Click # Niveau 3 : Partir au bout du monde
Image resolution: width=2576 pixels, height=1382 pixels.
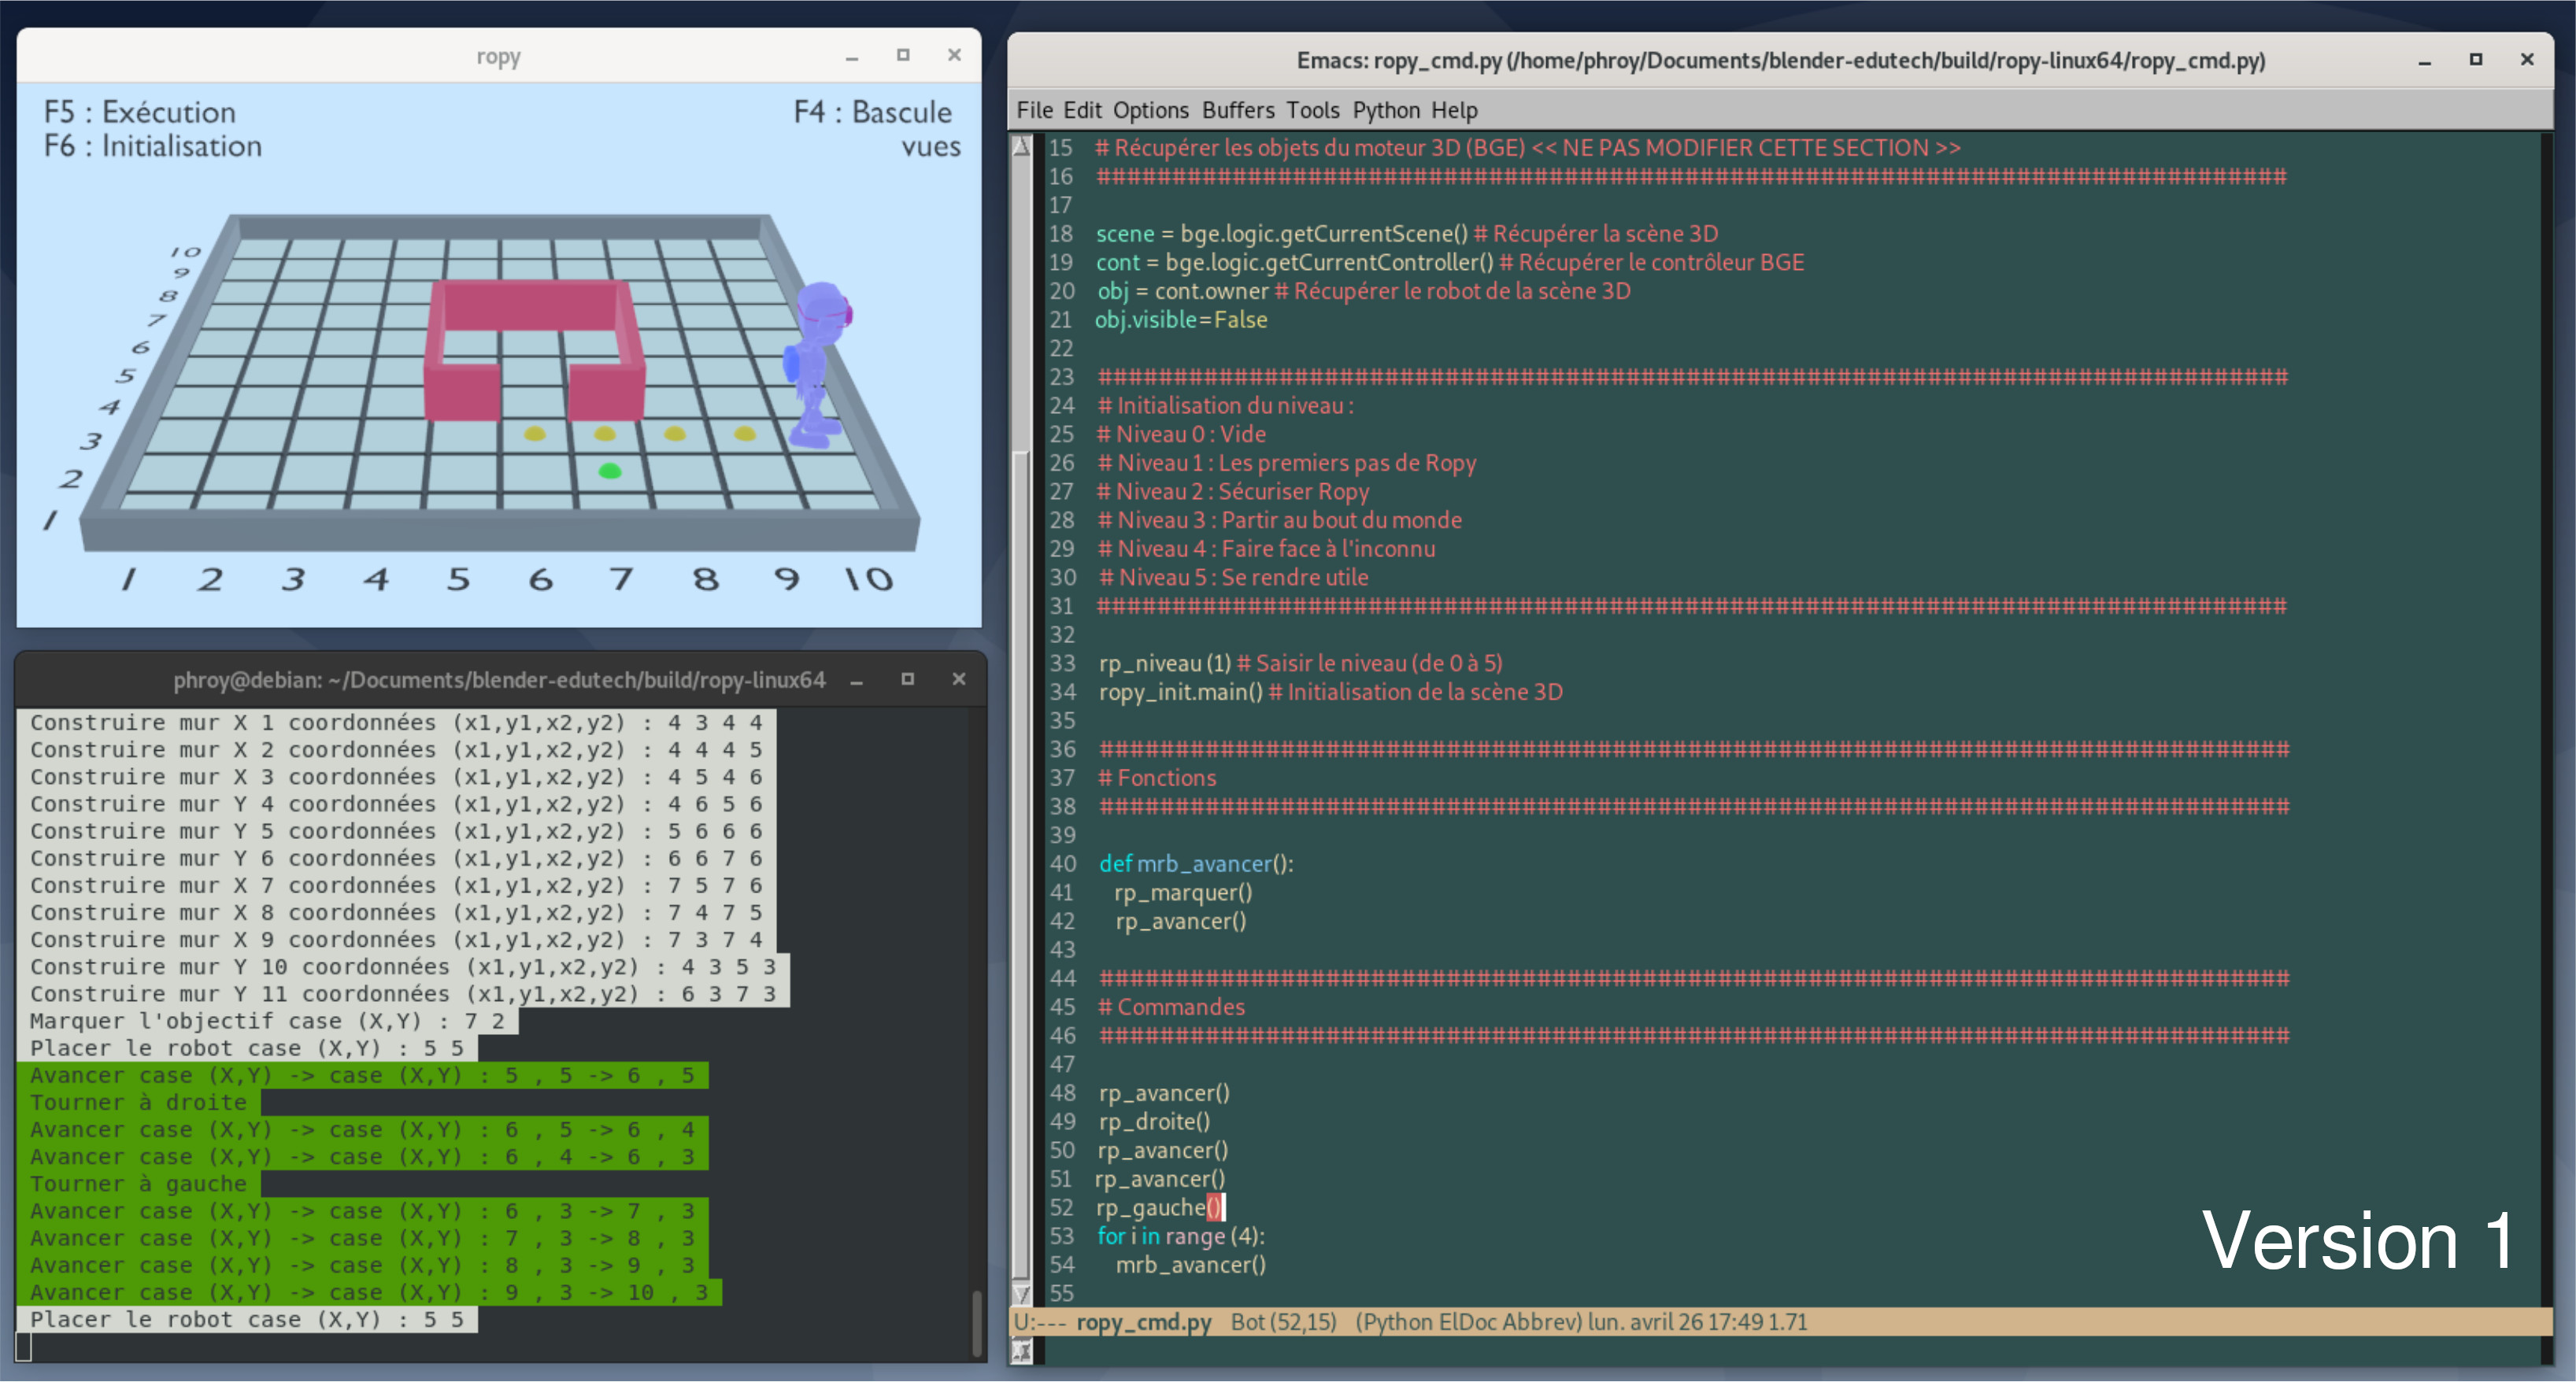click(x=1280, y=520)
